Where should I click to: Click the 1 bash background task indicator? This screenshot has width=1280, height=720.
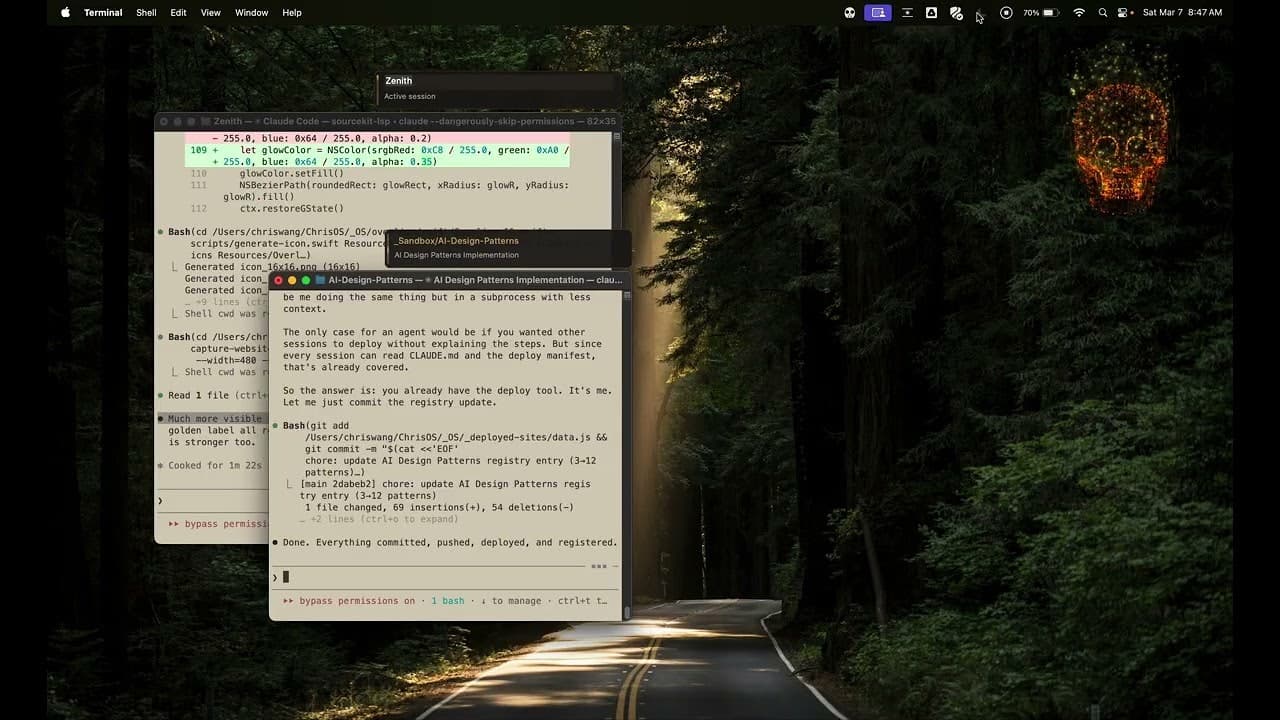click(447, 601)
